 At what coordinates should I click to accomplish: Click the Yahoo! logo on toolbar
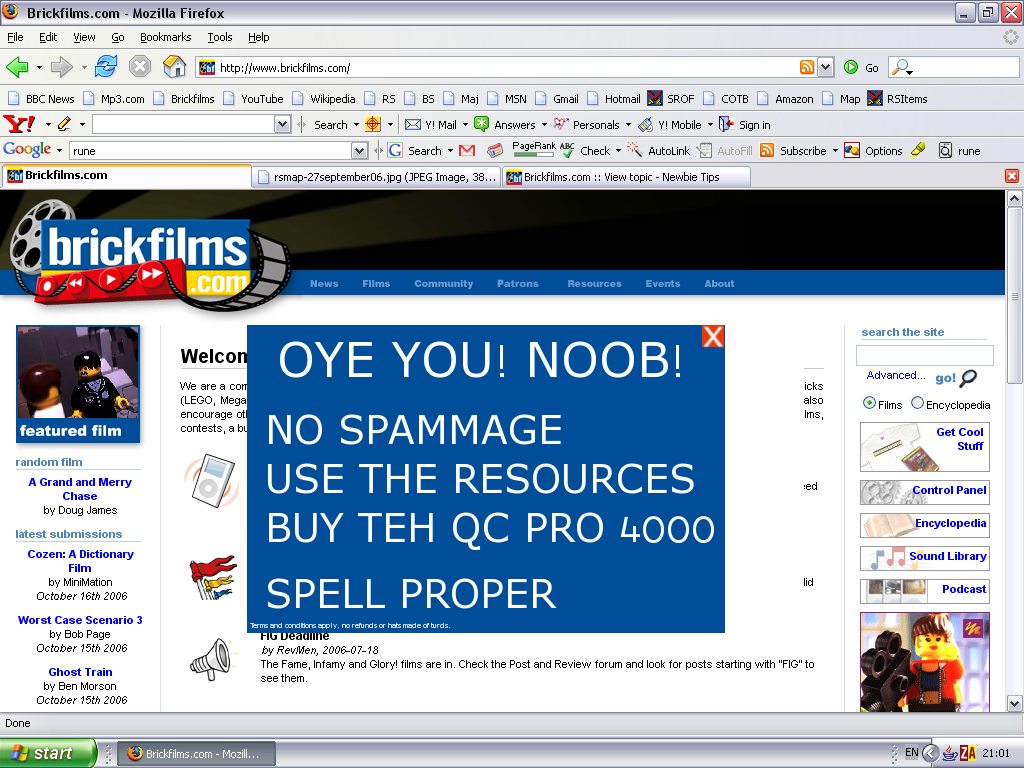pyautogui.click(x=20, y=124)
